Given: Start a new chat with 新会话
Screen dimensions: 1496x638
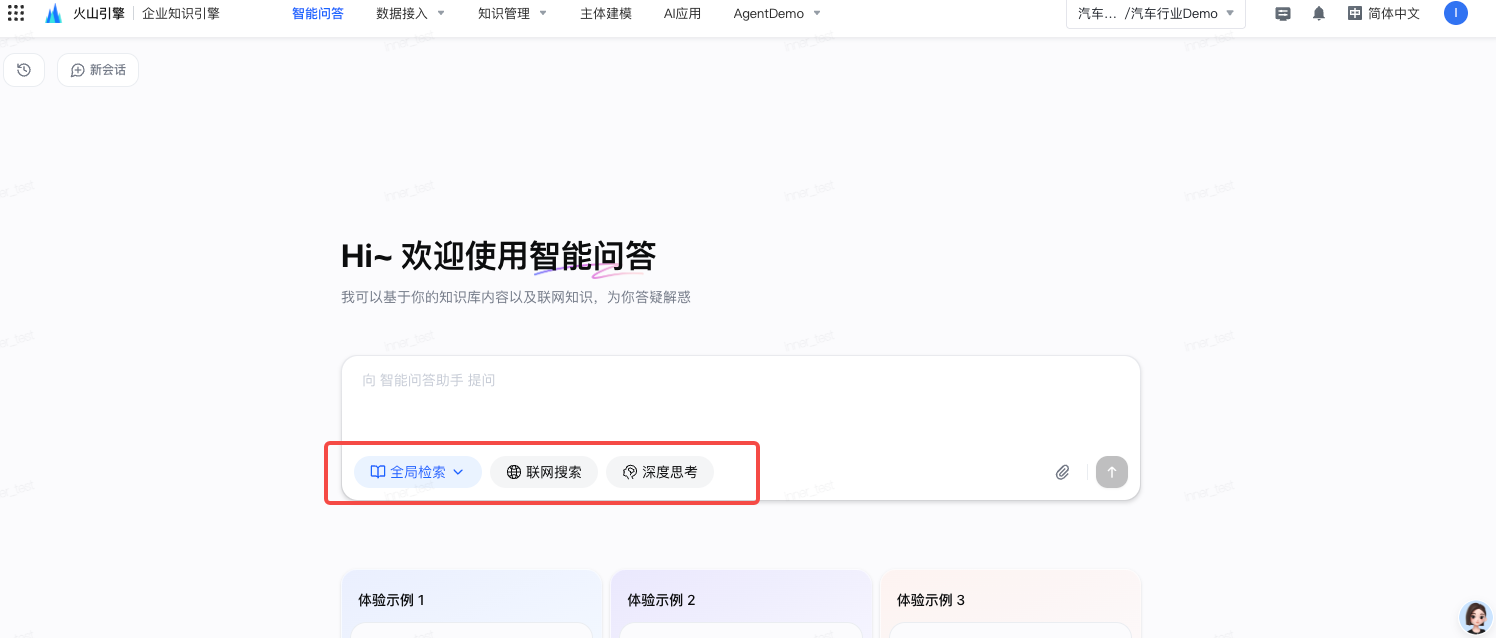Looking at the screenshot, I should 98,70.
